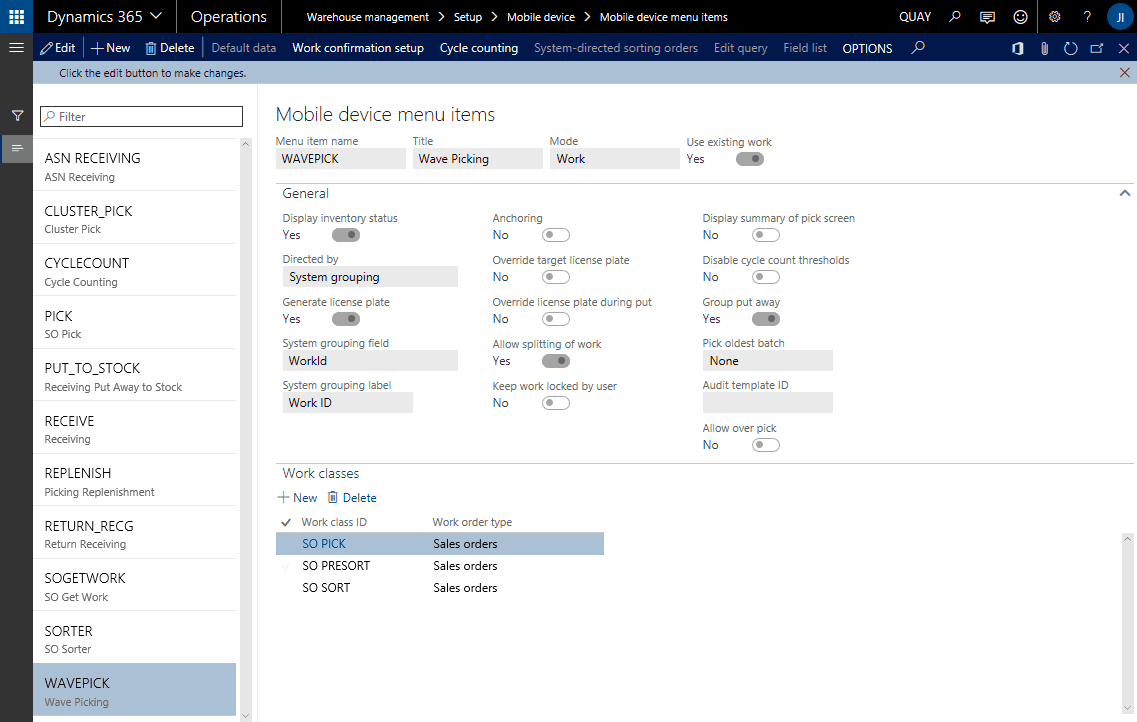Toggle Display inventory status switch

346,235
